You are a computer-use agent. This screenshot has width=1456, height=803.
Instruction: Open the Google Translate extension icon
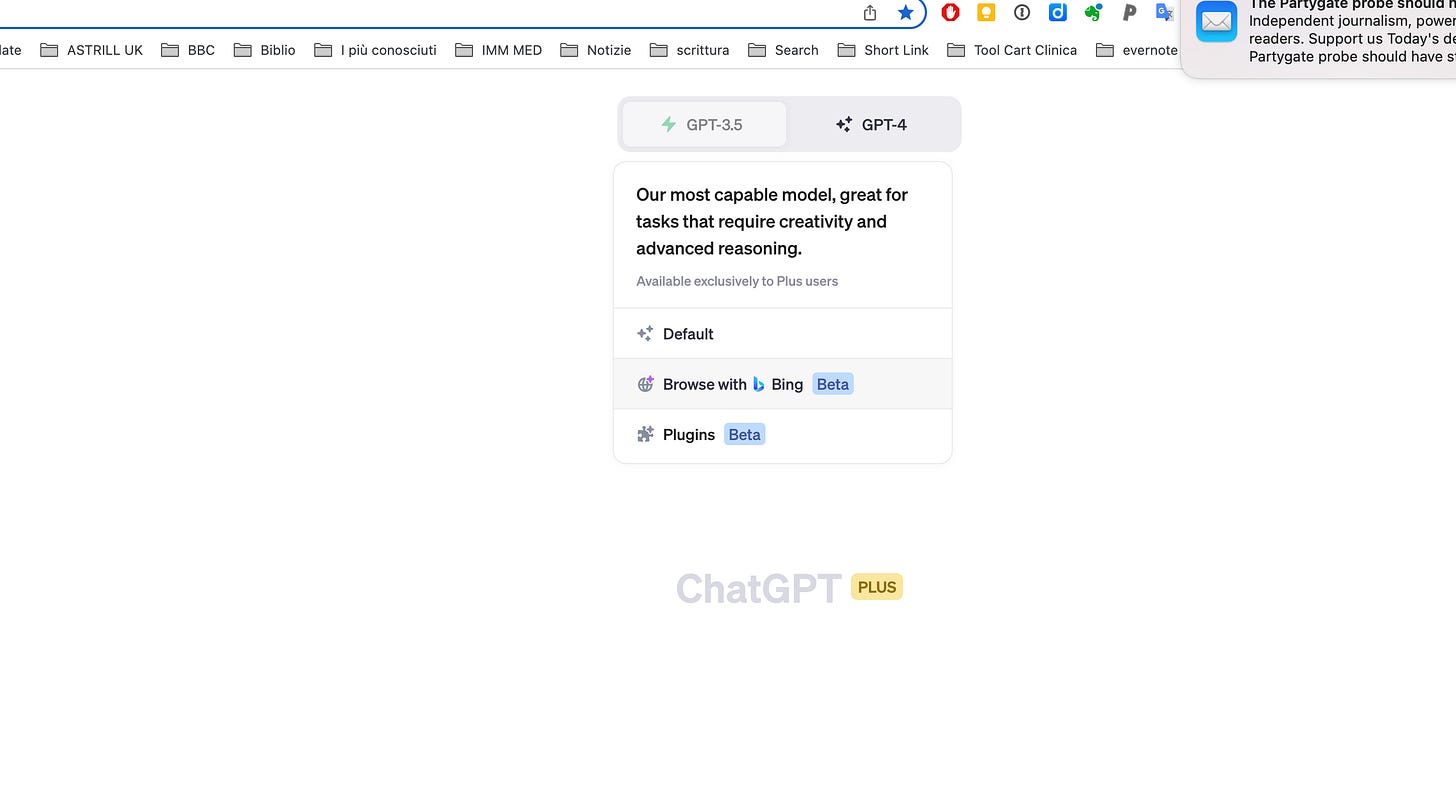[x=1165, y=12]
